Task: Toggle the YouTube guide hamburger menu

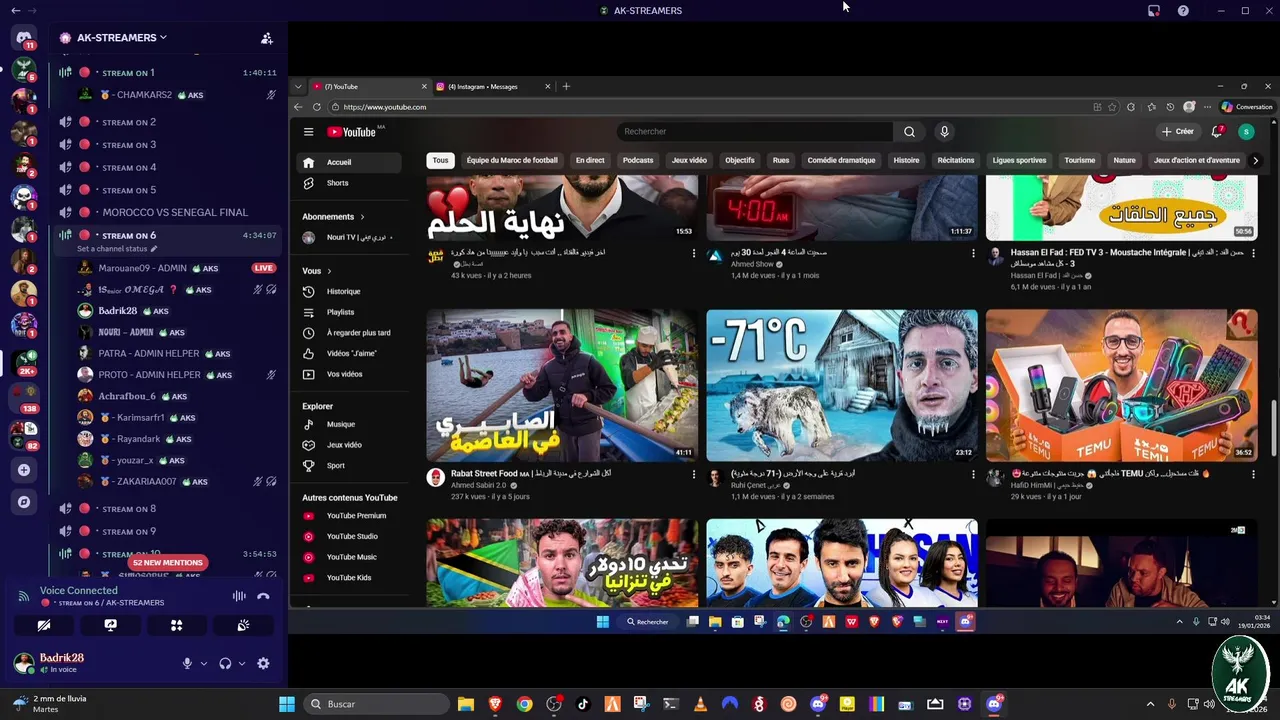Action: point(308,132)
